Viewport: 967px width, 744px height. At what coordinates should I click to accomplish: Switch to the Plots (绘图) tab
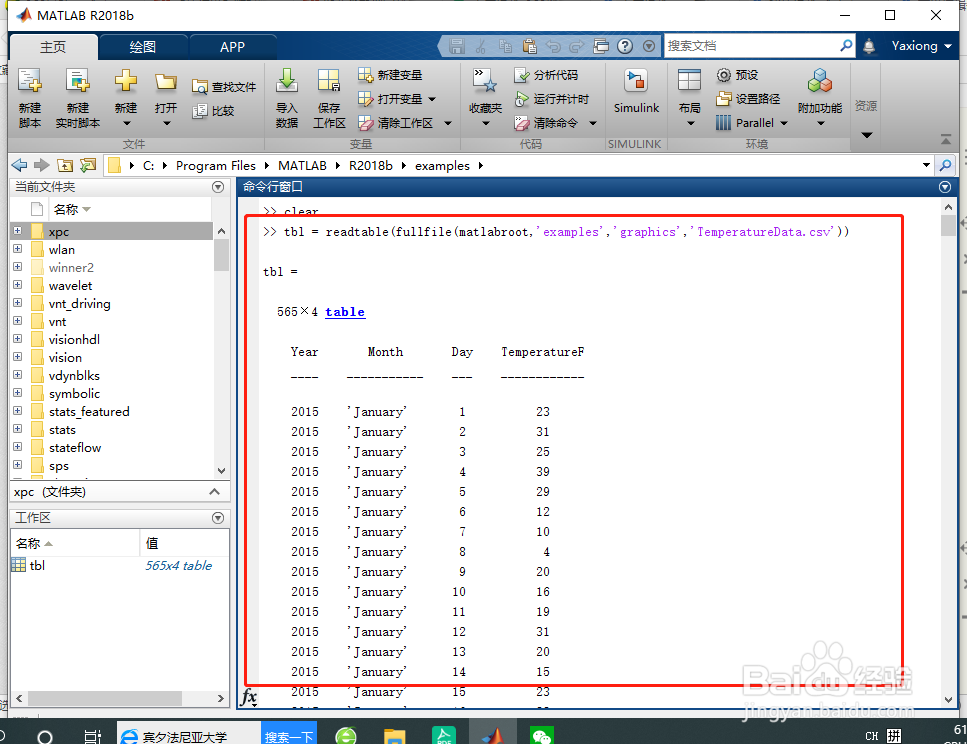[x=142, y=47]
